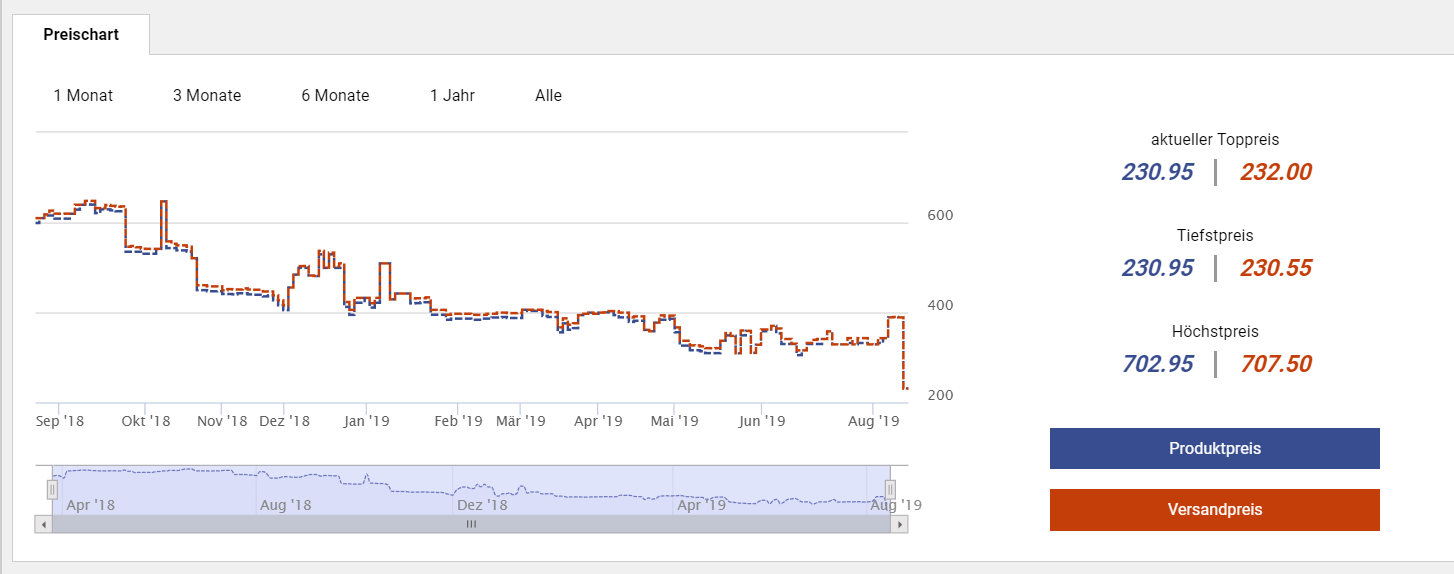The height and width of the screenshot is (574, 1454).
Task: Show the 1 Jahr price range
Action: coord(452,96)
